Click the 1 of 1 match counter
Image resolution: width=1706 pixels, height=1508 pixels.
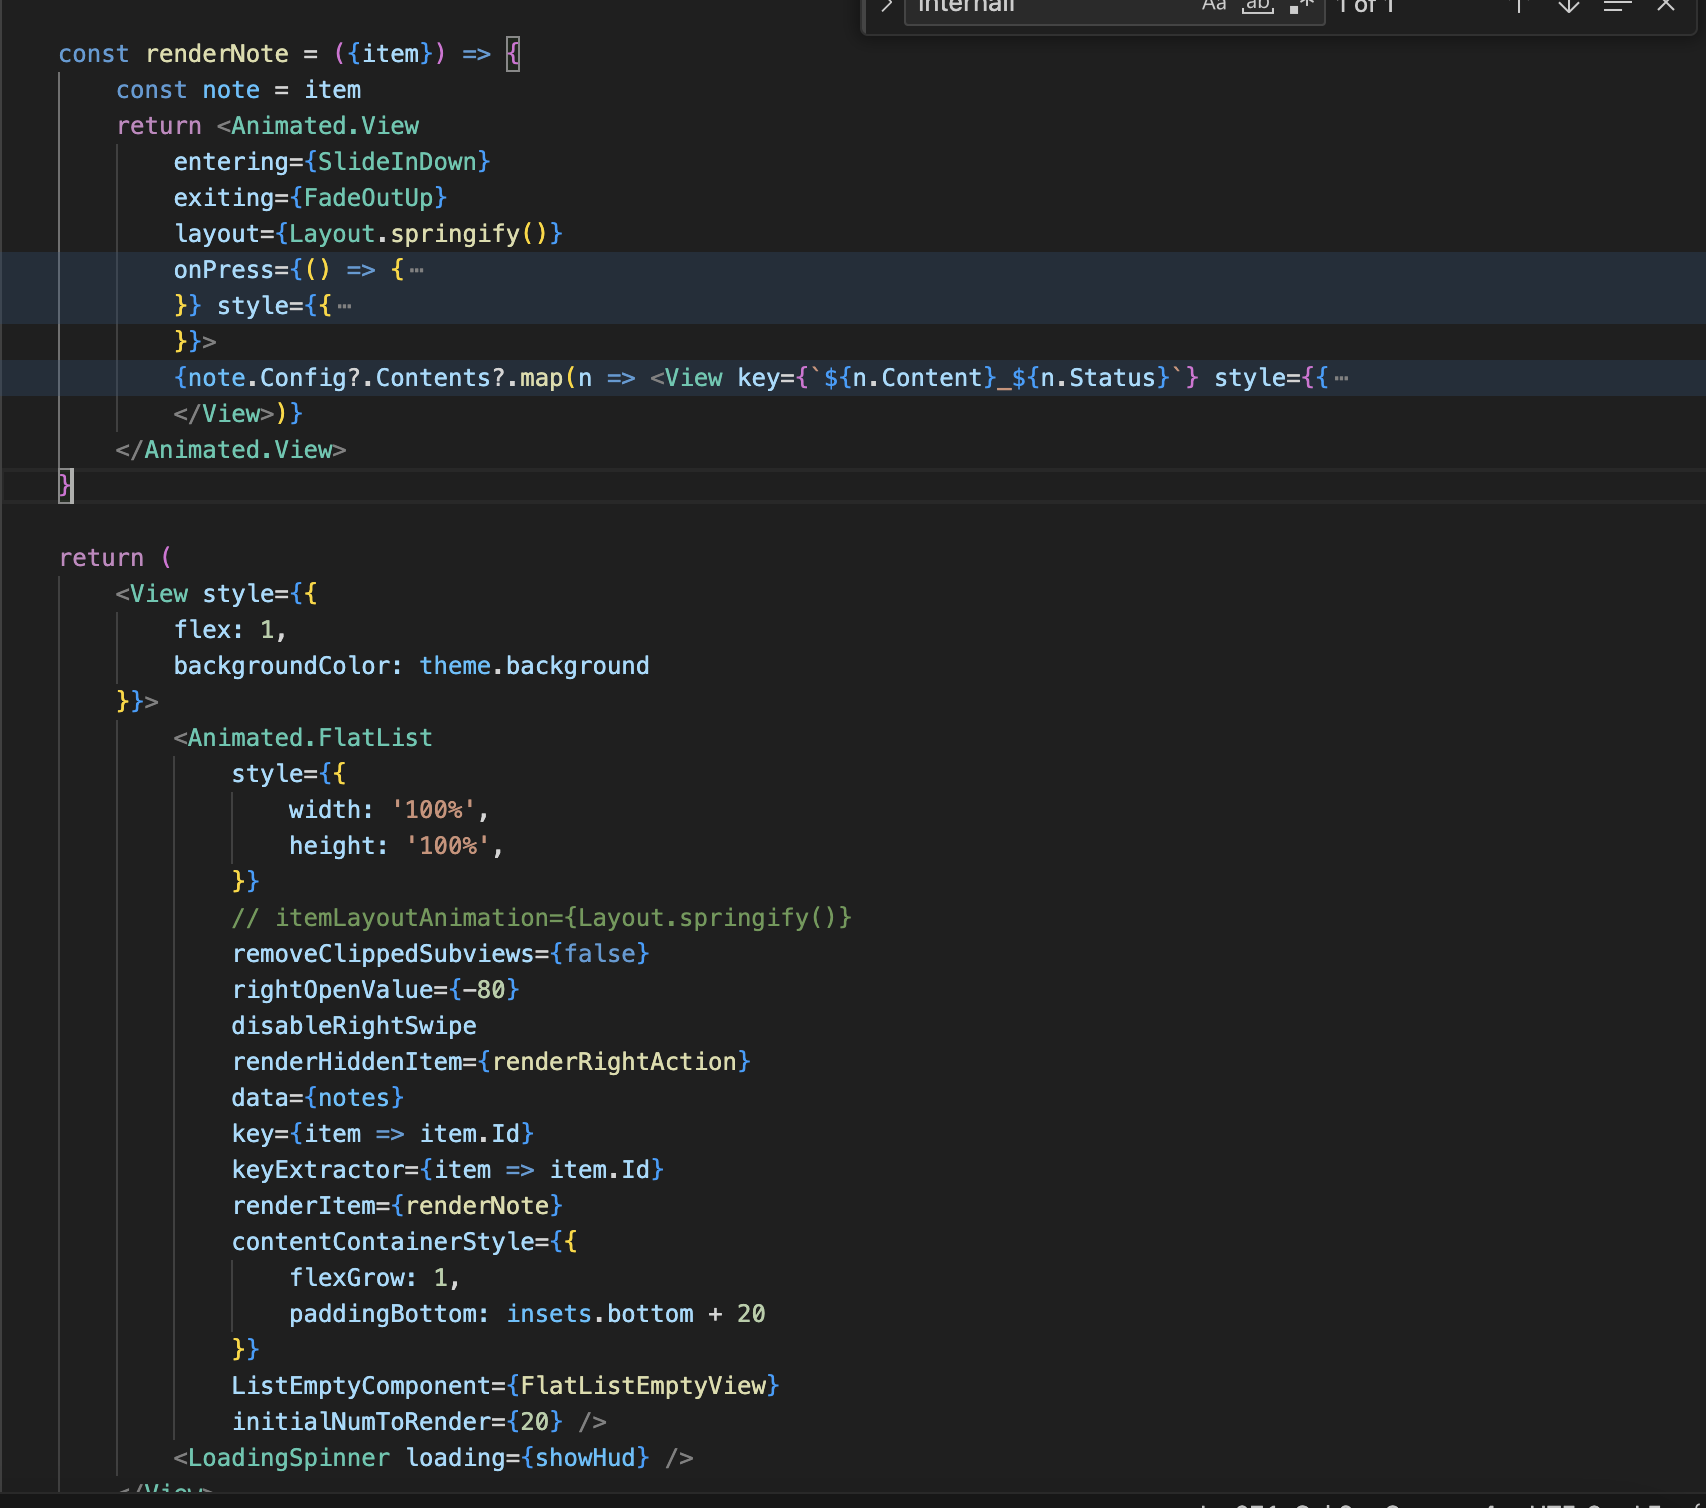click(1364, 7)
